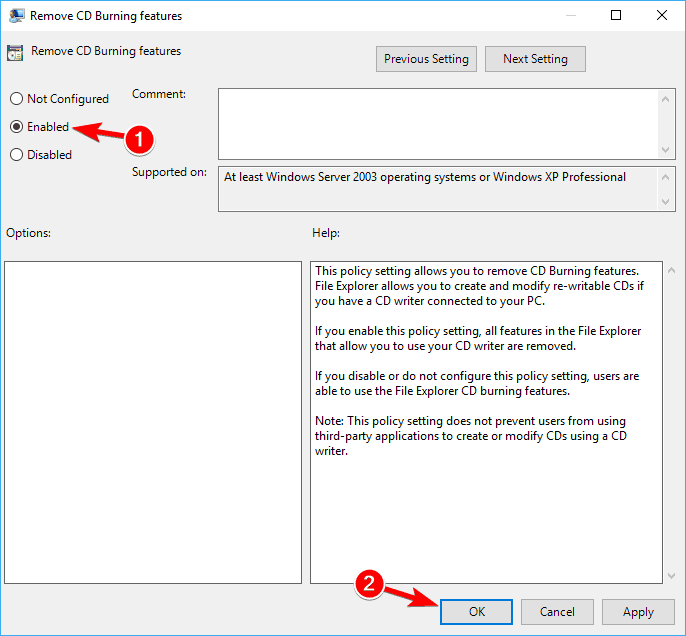This screenshot has width=686, height=636.
Task: Click inside the Comment text box
Action: coord(438,124)
